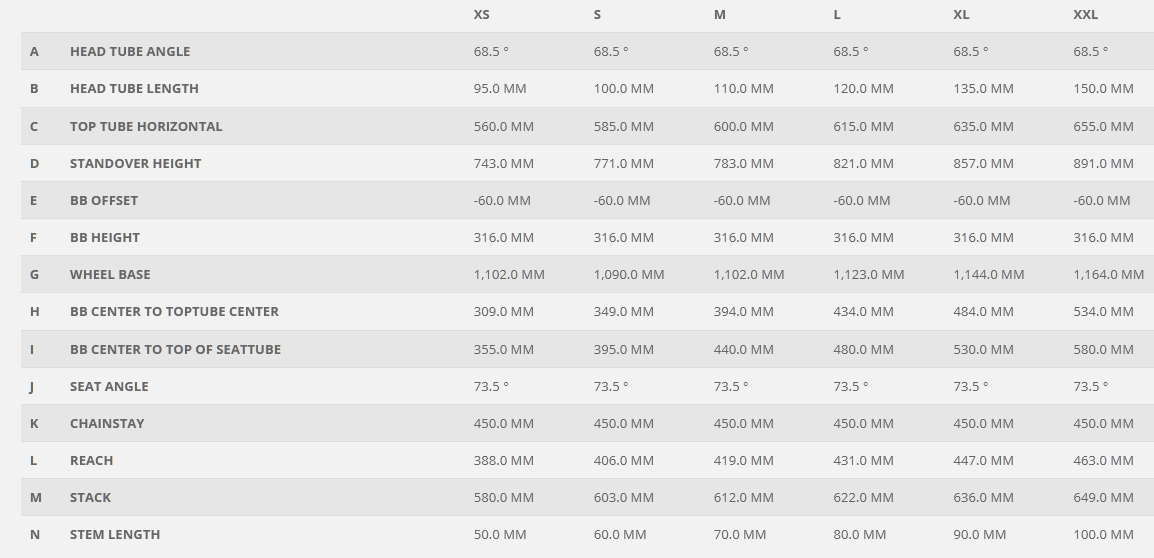Select the BB OFFSET row label
The image size is (1154, 558).
104,200
